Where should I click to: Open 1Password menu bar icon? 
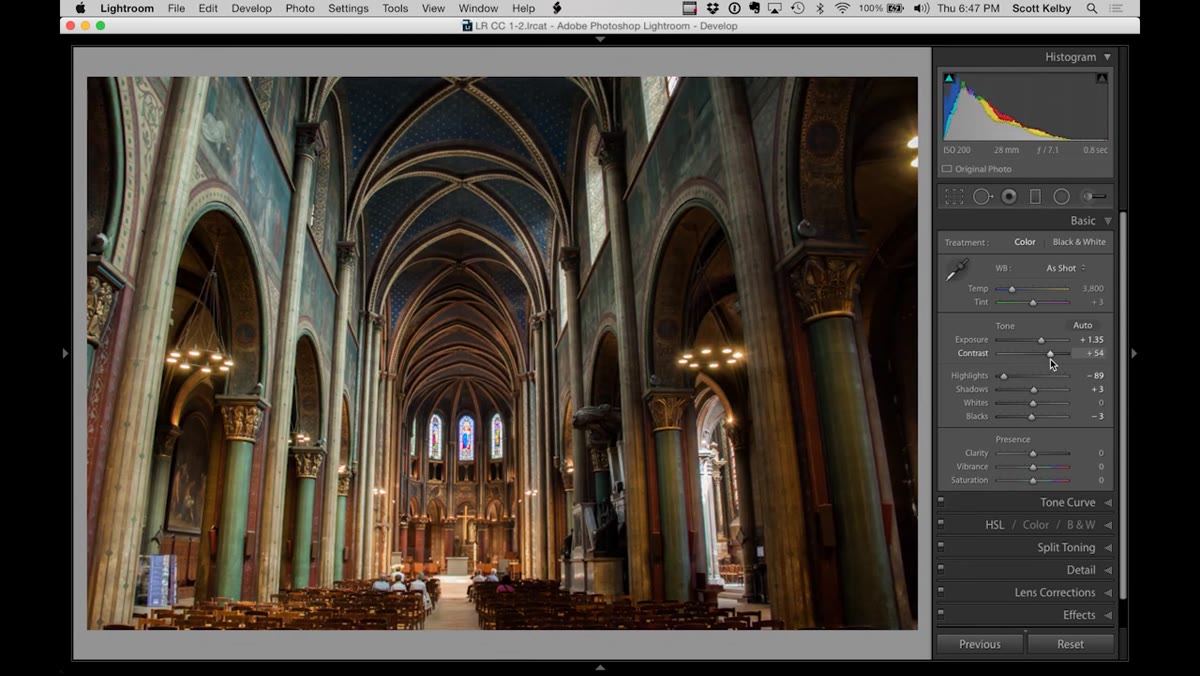[x=734, y=8]
